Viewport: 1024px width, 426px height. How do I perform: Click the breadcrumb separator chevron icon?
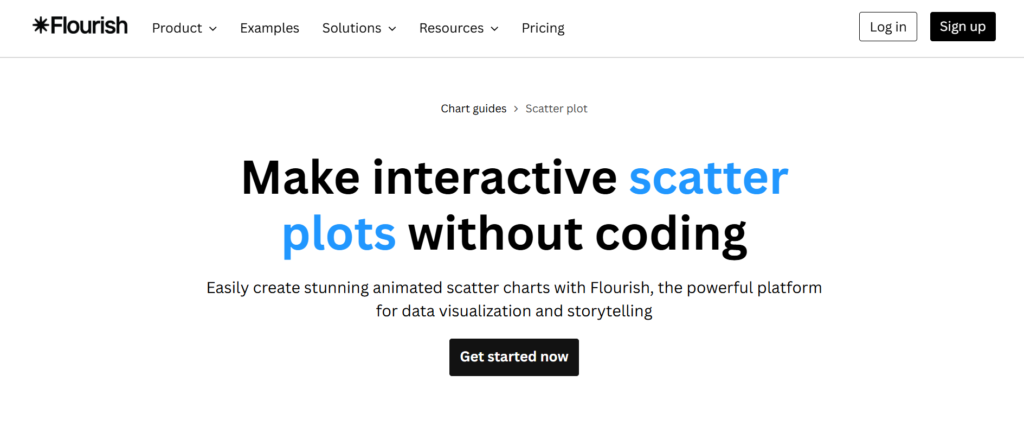click(516, 108)
